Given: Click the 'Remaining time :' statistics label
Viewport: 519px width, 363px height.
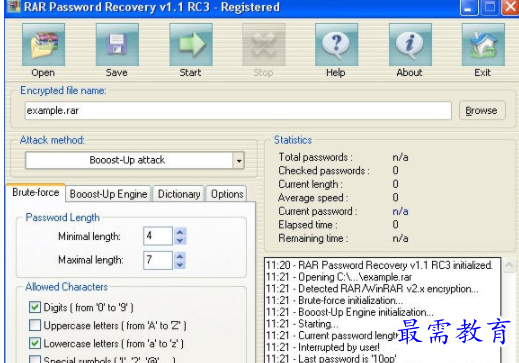Looking at the screenshot, I should (313, 238).
